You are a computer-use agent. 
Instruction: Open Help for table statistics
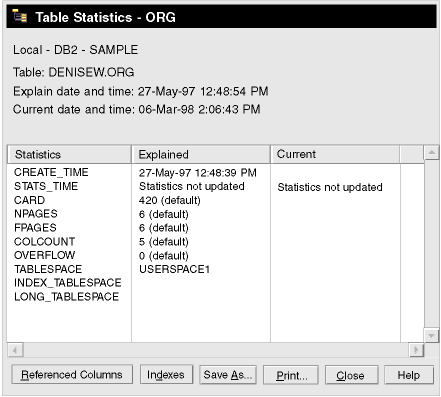(x=409, y=375)
